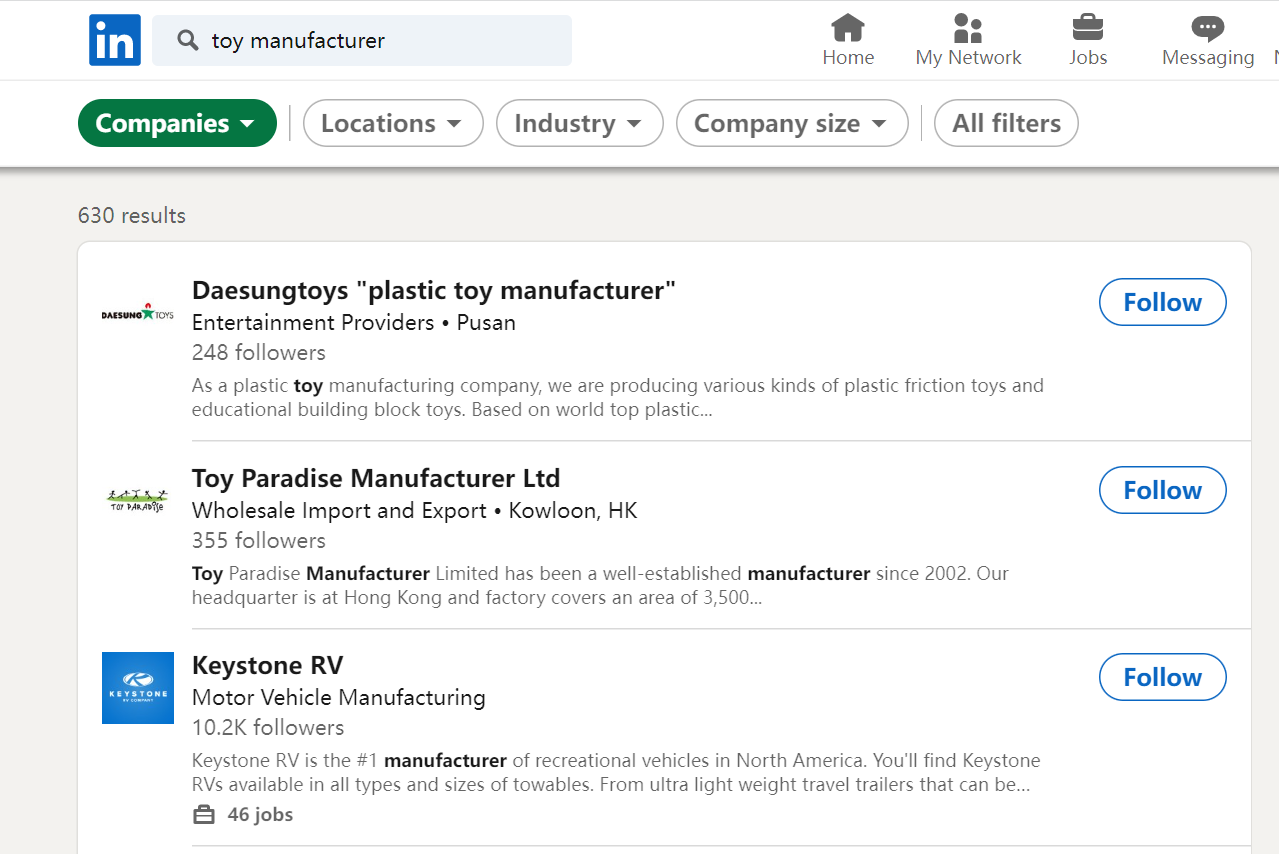Click briefcase icon beside 46 jobs
This screenshot has width=1279, height=854.
pyautogui.click(x=204, y=815)
